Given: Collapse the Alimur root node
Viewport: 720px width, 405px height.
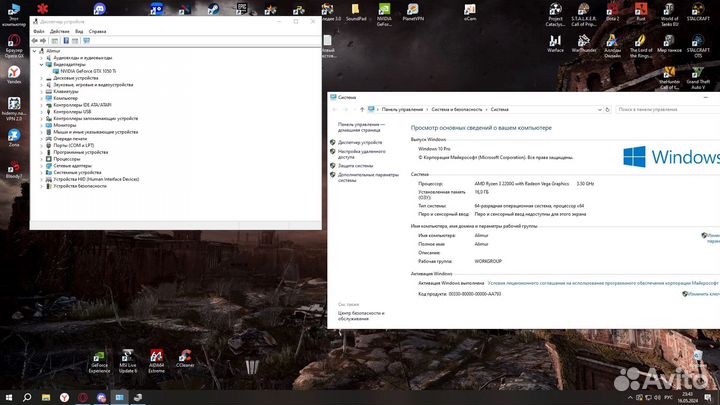Looking at the screenshot, I should coord(34,51).
